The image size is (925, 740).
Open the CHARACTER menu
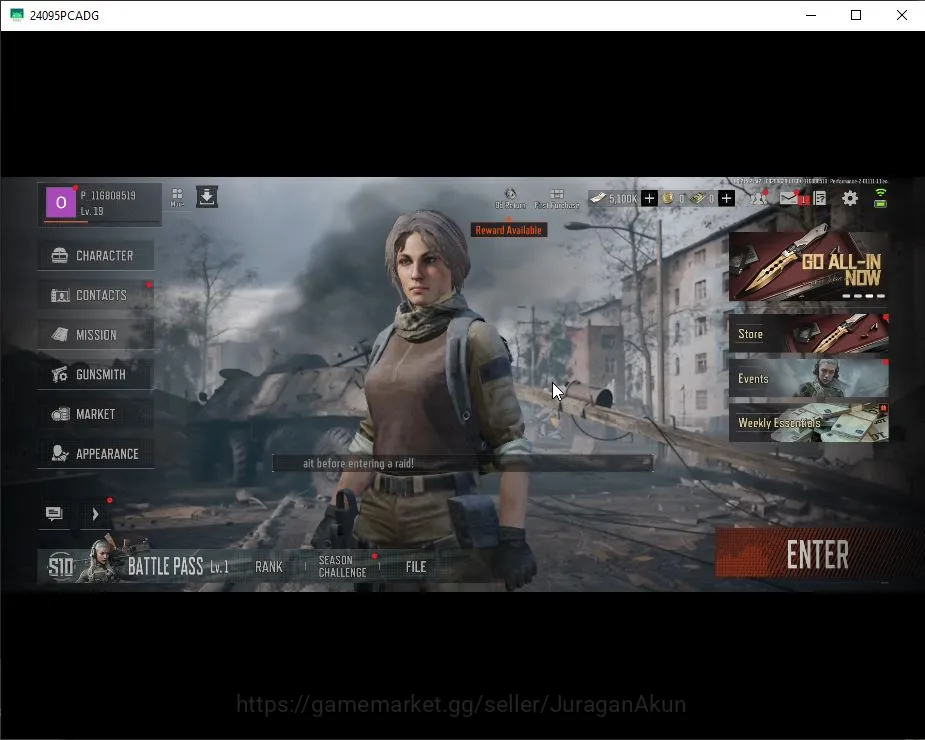(96, 256)
